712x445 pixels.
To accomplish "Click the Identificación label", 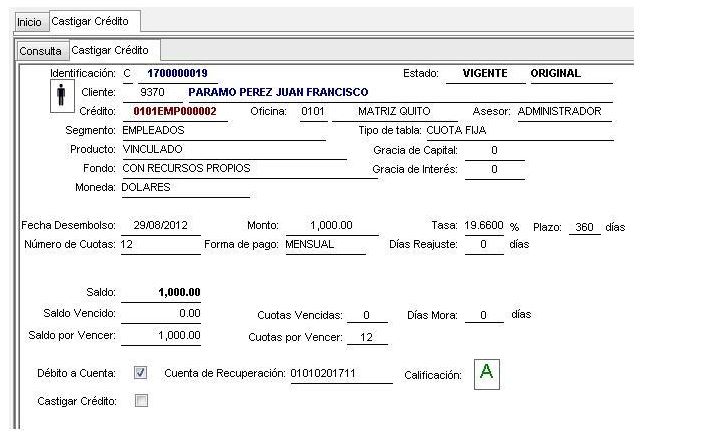I will 83,73.
